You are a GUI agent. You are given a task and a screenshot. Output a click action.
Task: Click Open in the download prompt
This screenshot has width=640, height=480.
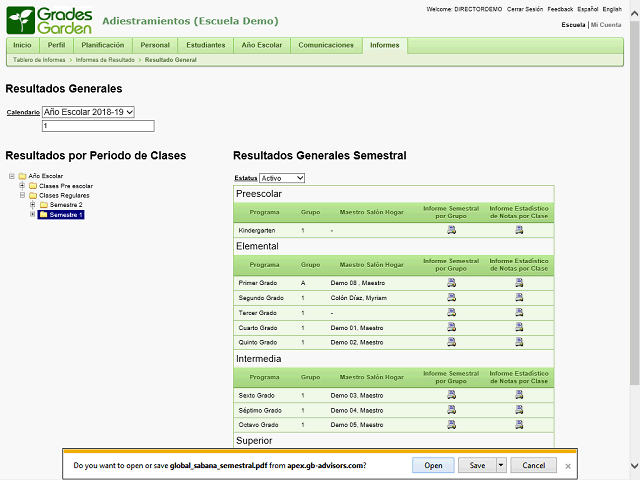433,465
